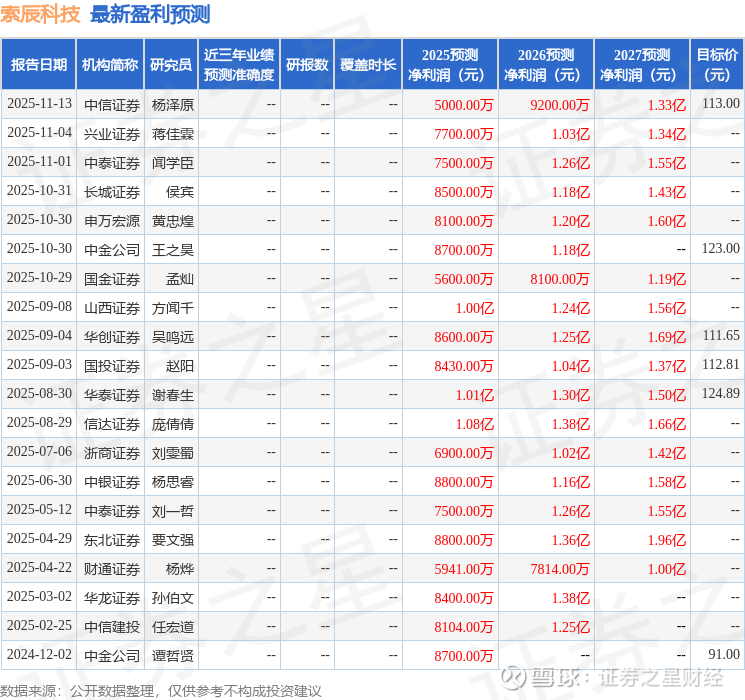The height and width of the screenshot is (700, 745).
Task: Click 1.60亿 forecast value
Action: pos(667,221)
